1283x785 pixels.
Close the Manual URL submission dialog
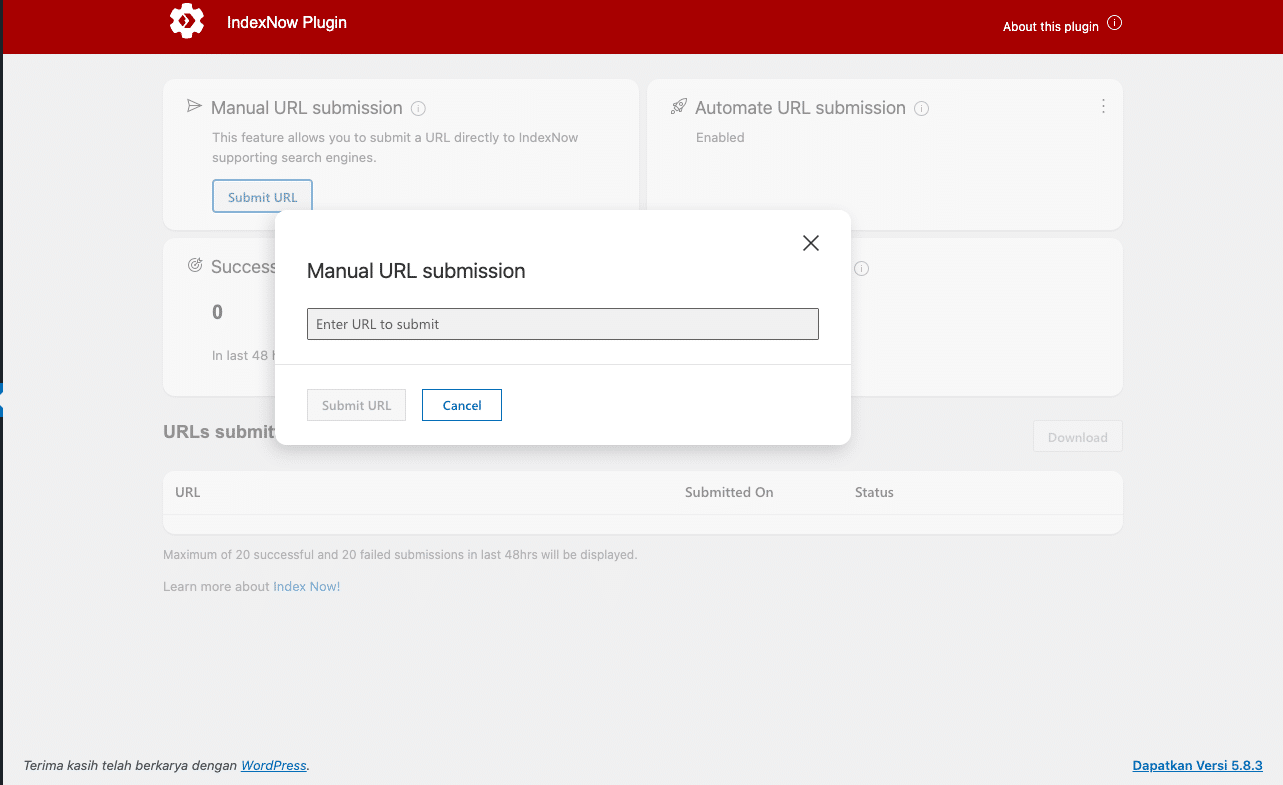click(x=811, y=243)
